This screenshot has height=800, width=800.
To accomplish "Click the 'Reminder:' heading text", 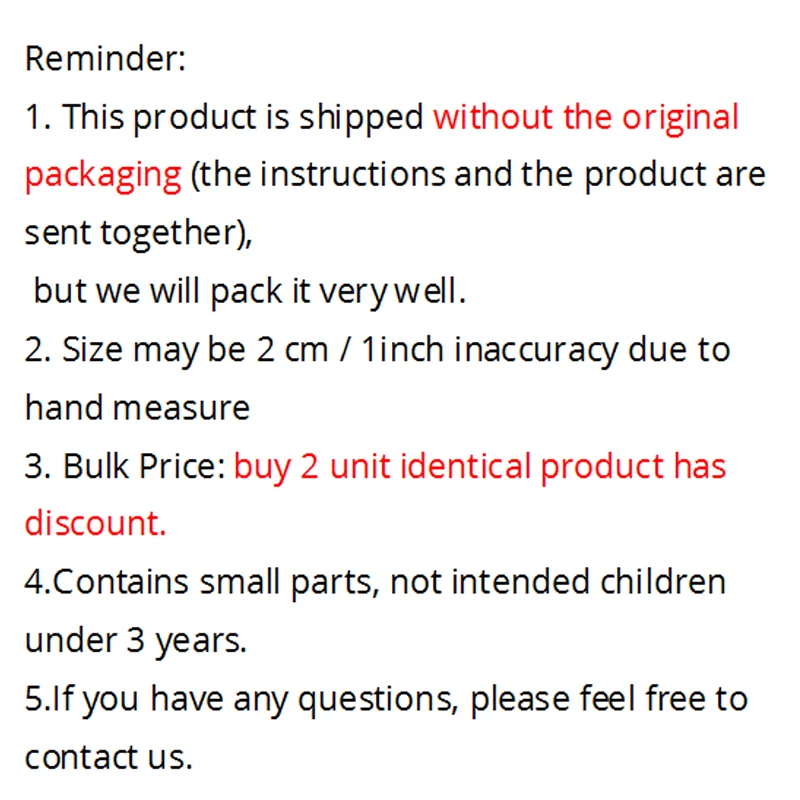I will coord(105,58).
